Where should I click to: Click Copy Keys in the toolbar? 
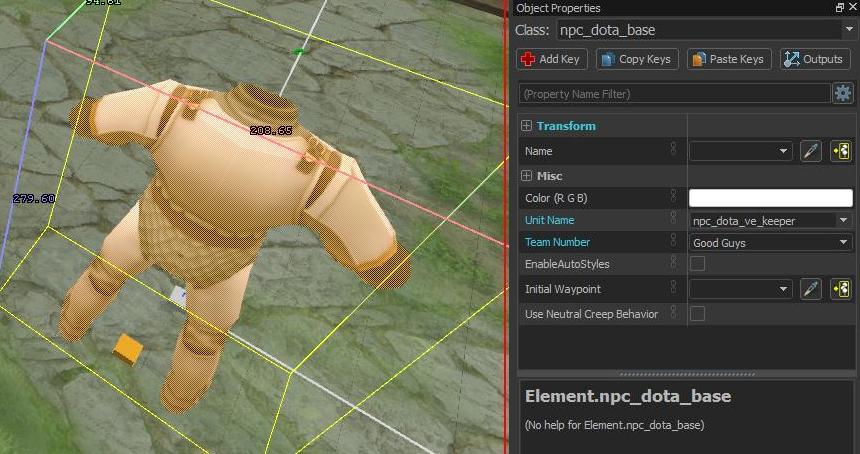(637, 59)
